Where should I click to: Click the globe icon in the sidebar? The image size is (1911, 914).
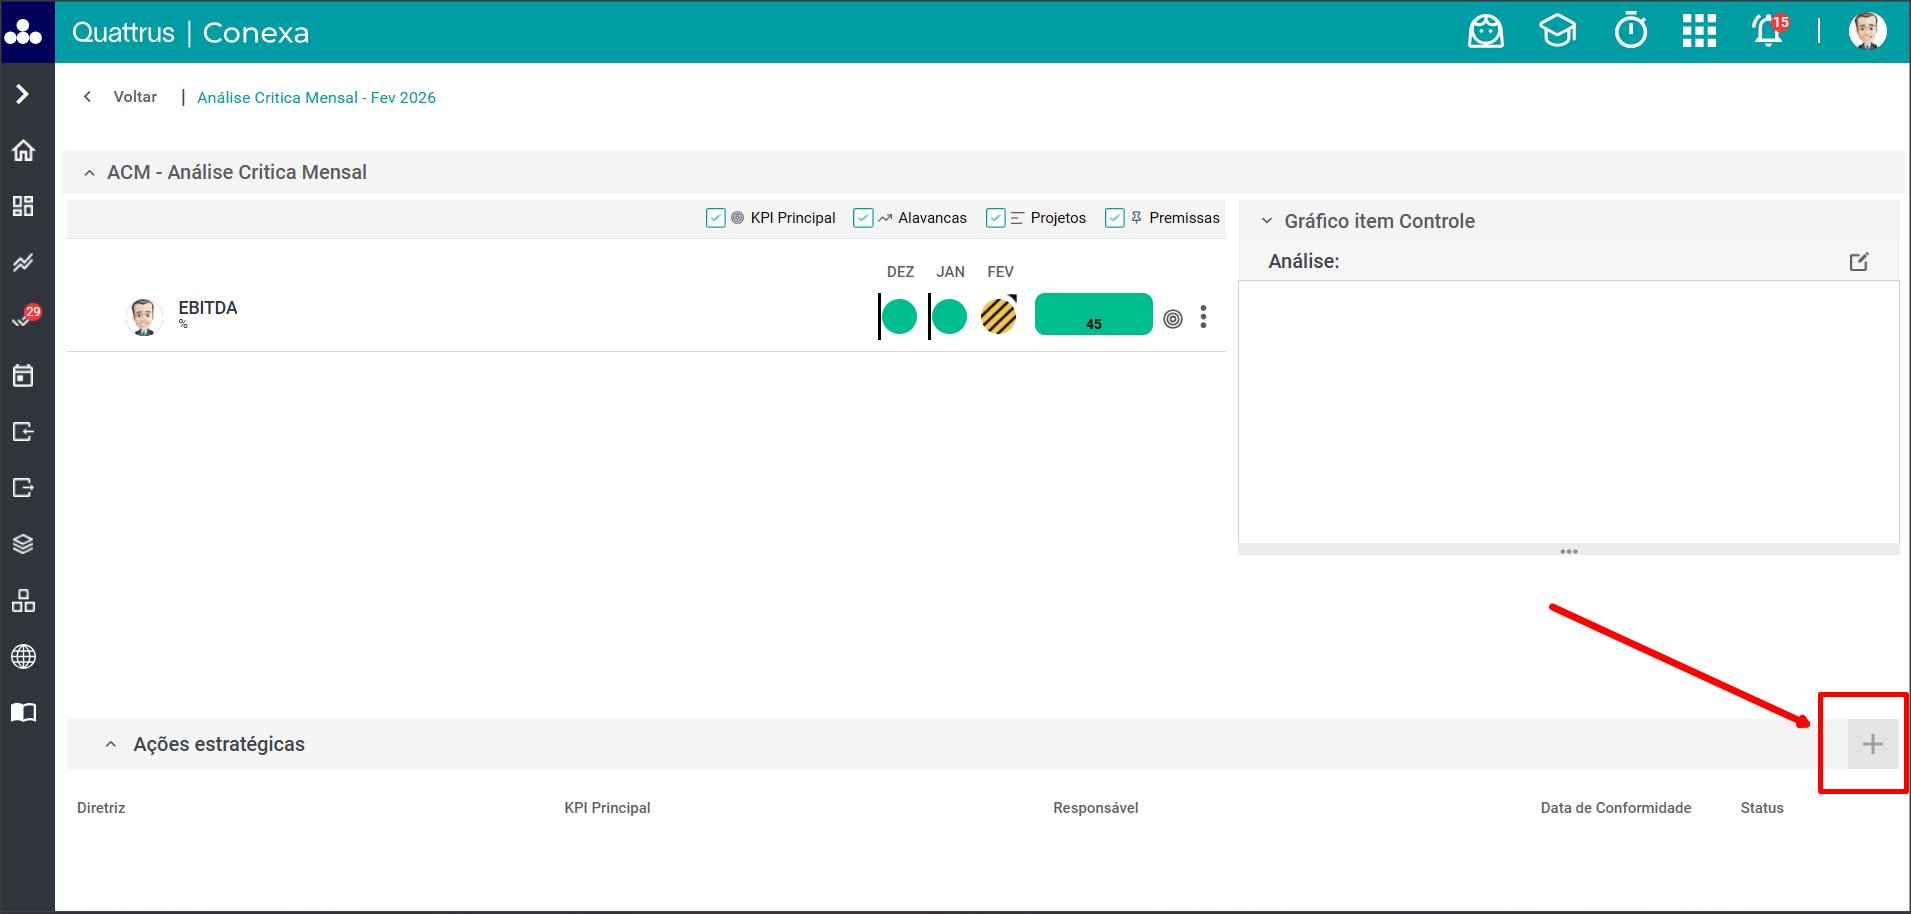click(x=23, y=657)
